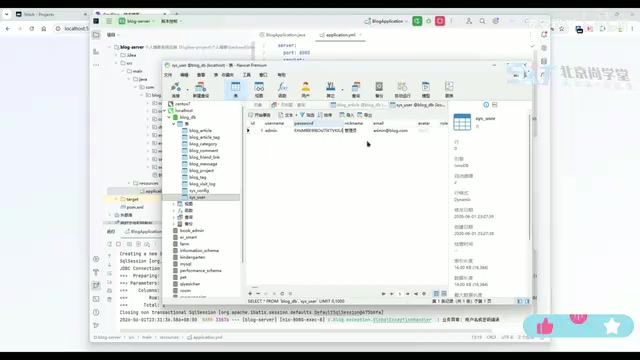Open the Window menu in Navicat
This screenshot has width=640, height=360.
click(x=263, y=75)
